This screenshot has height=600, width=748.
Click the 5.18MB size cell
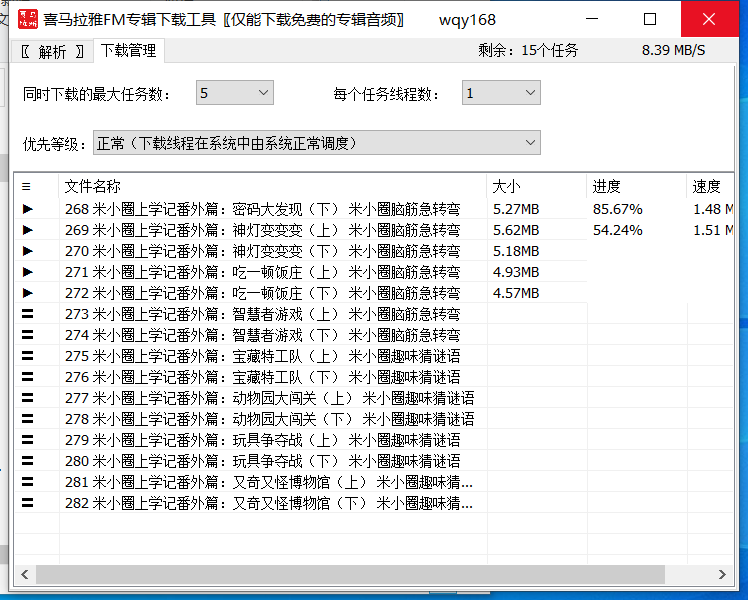[516, 251]
